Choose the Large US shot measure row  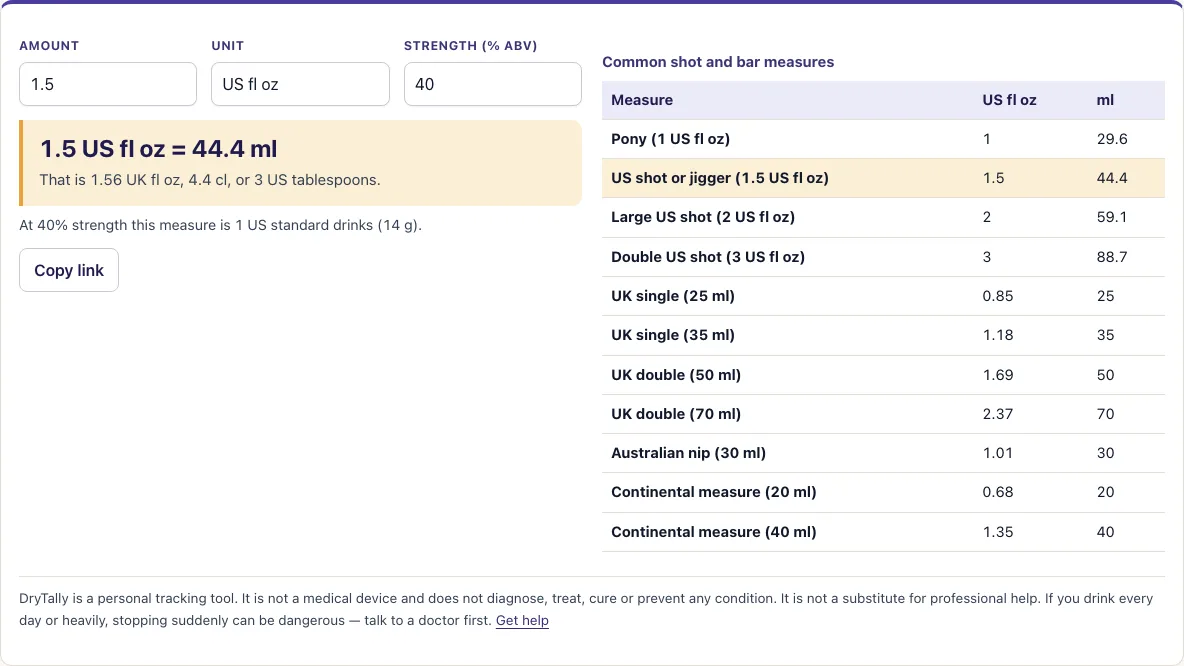(x=883, y=217)
